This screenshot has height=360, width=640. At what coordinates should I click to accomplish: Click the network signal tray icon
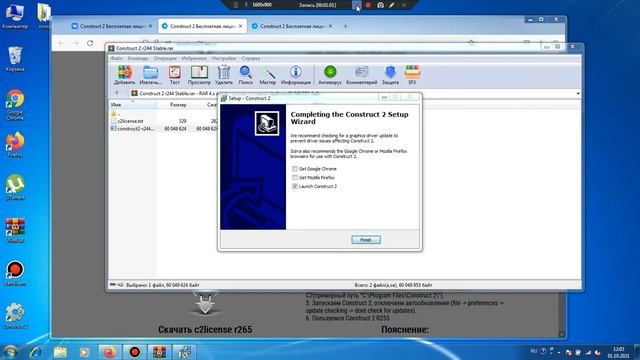[x=588, y=352]
